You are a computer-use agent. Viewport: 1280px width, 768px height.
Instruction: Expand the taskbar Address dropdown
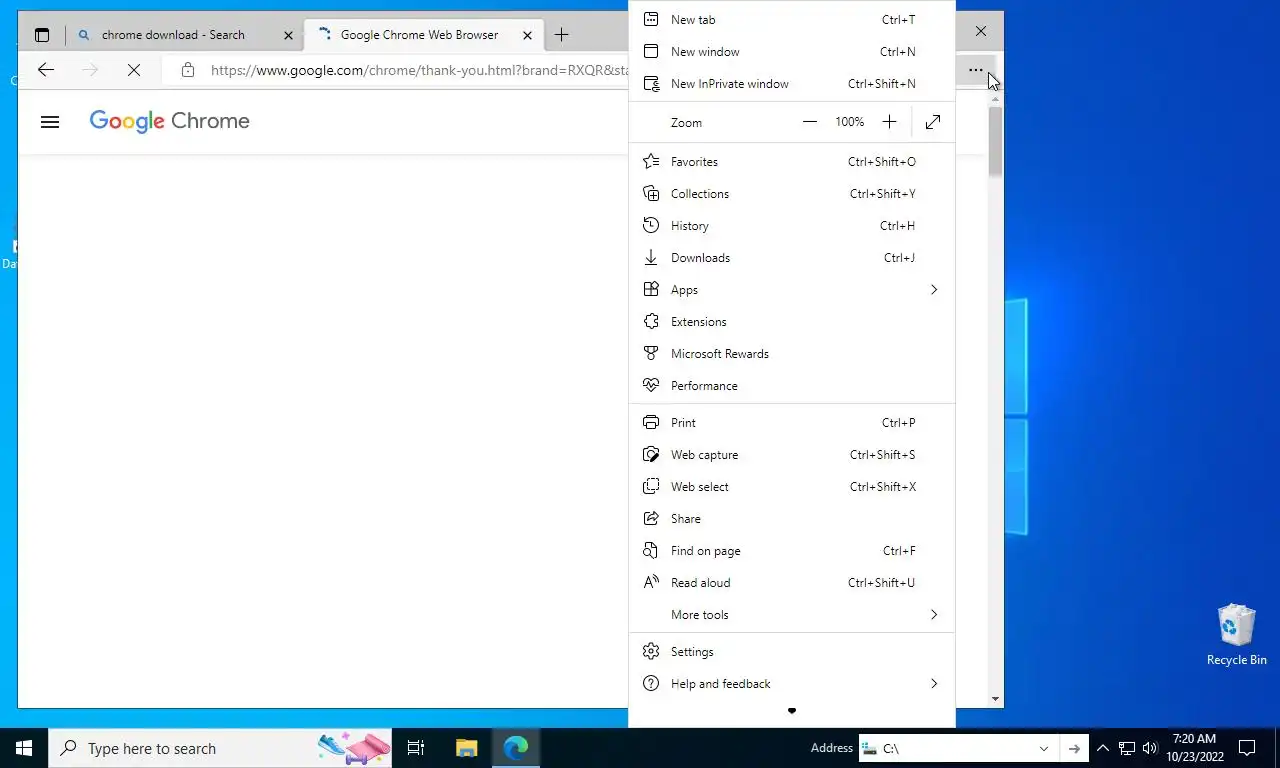click(x=1044, y=748)
